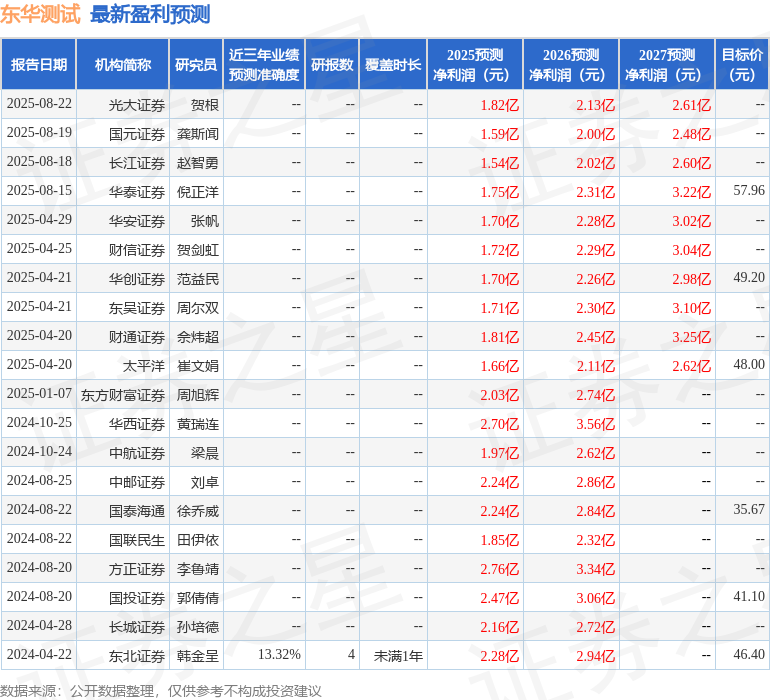Click 2025 forecast value 1.82亿
The height and width of the screenshot is (700, 770).
pyautogui.click(x=499, y=105)
